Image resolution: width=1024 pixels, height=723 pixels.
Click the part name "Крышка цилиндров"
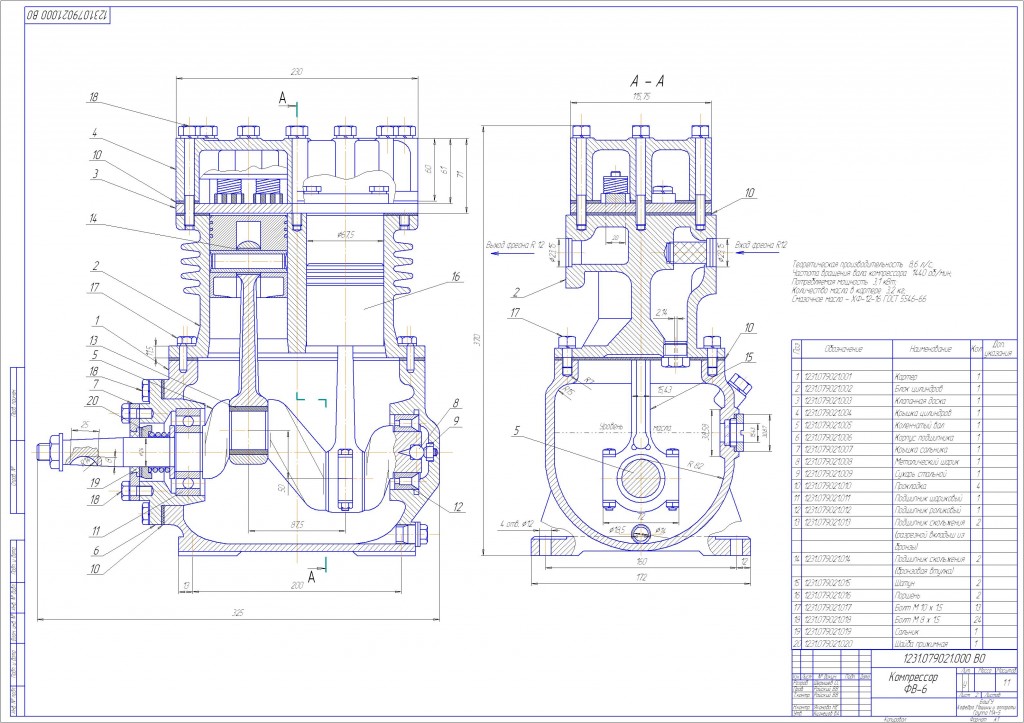[x=922, y=413]
